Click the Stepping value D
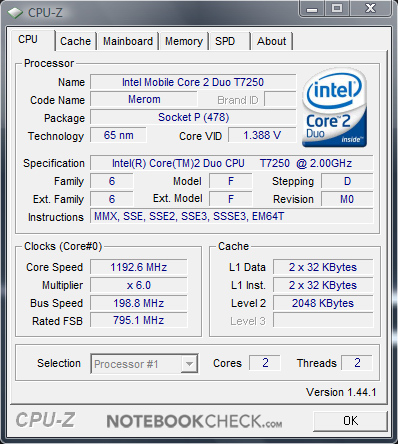Screen dimensions: 398x444 [x=347, y=181]
